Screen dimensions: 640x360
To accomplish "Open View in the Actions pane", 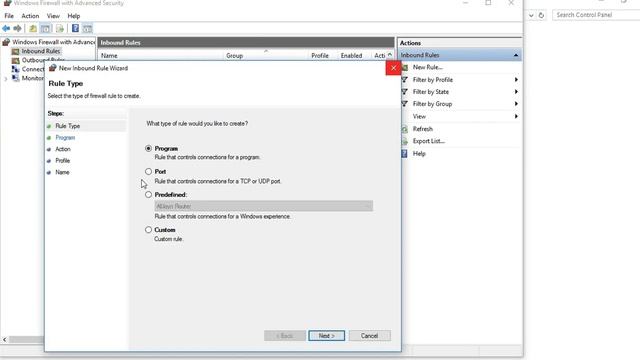I will 419,117.
